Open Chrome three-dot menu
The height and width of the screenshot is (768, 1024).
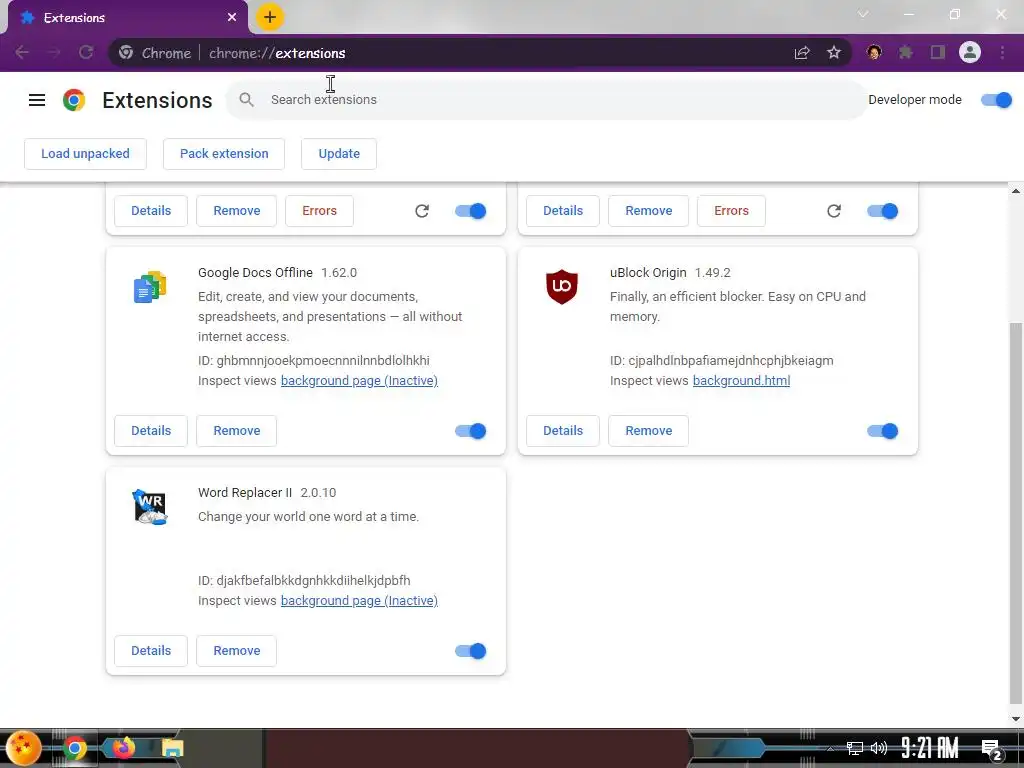[1002, 52]
